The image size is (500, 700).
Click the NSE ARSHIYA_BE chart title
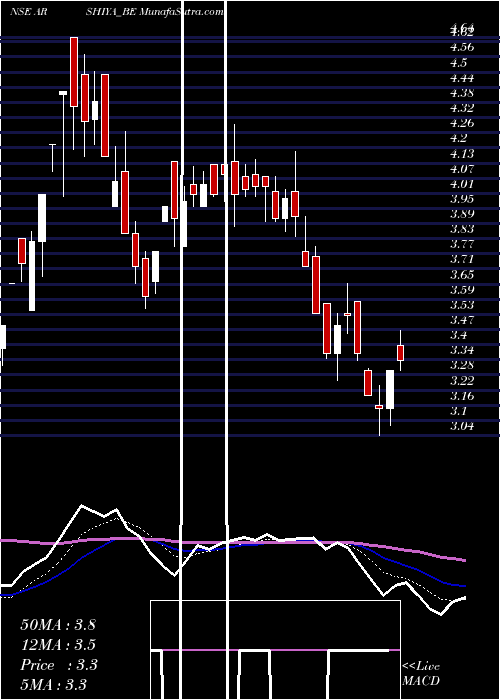(116, 12)
